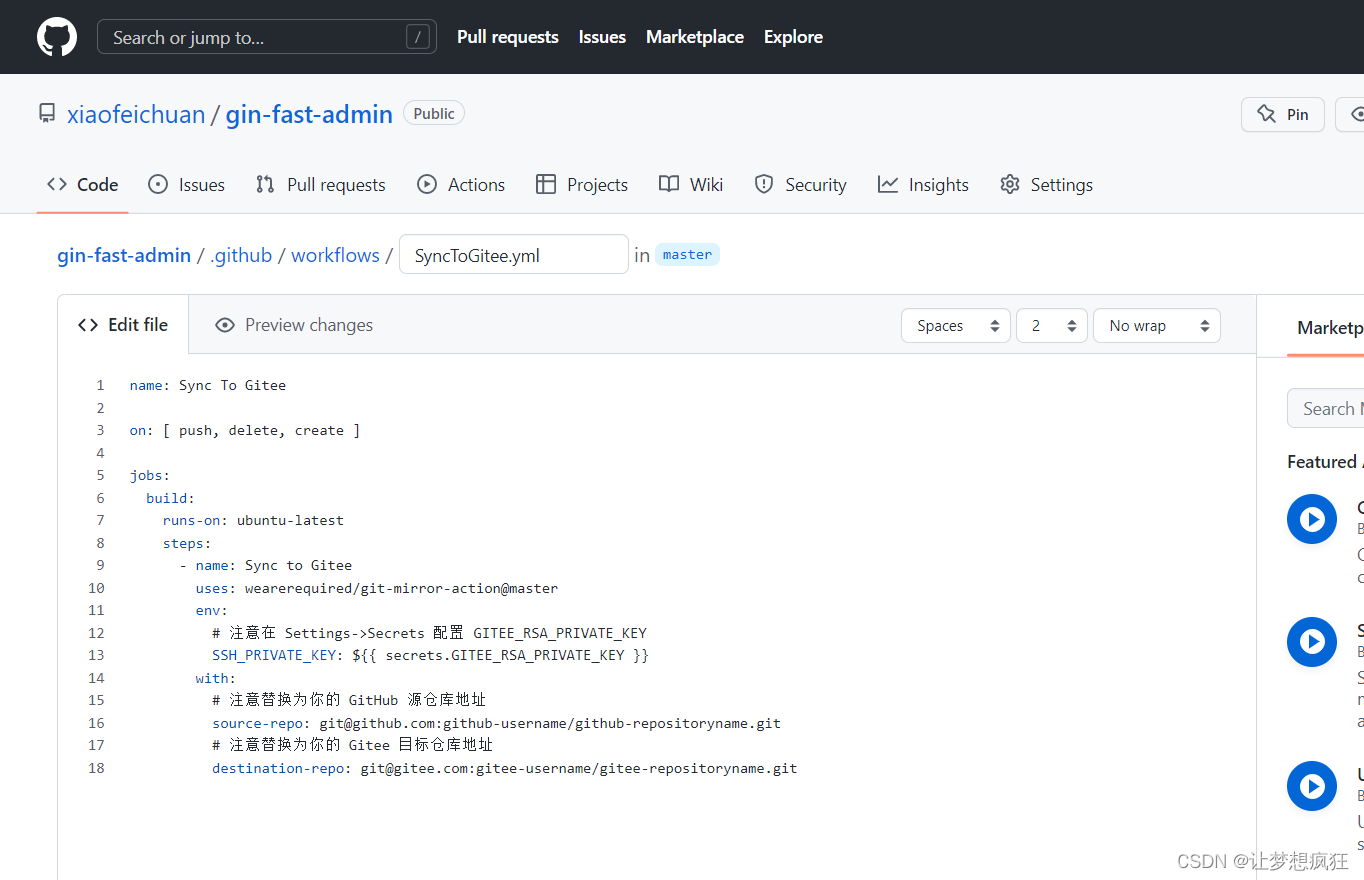Viewport: 1364px width, 880px height.
Task: Open the Issues repository tab
Action: click(187, 184)
